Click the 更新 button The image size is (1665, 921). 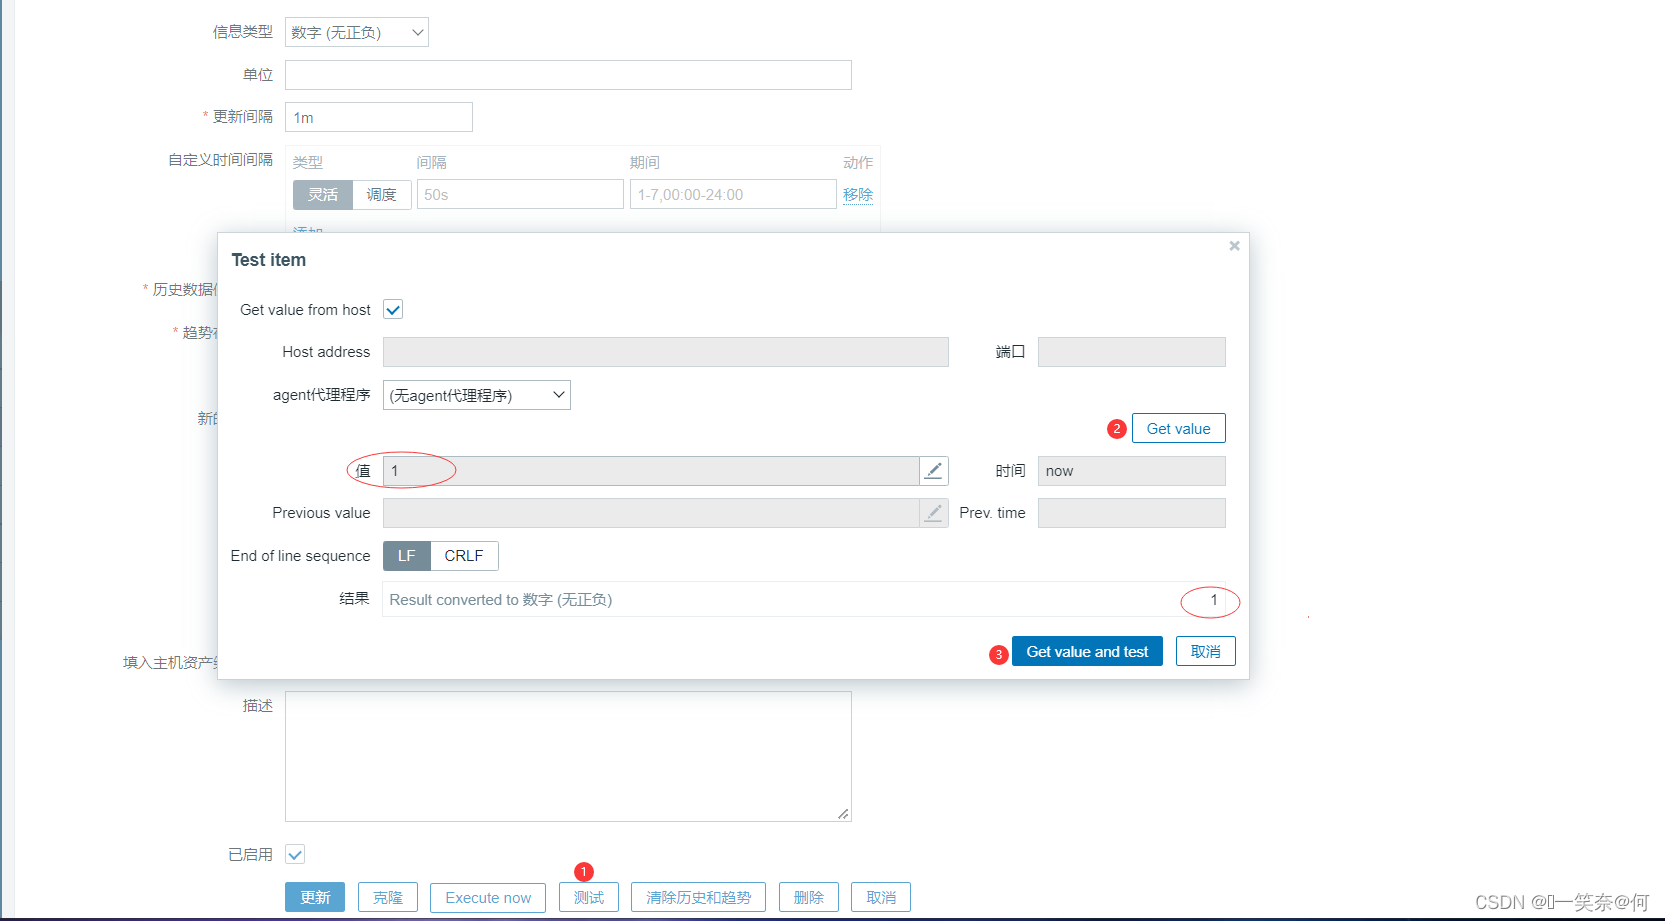pyautogui.click(x=315, y=897)
